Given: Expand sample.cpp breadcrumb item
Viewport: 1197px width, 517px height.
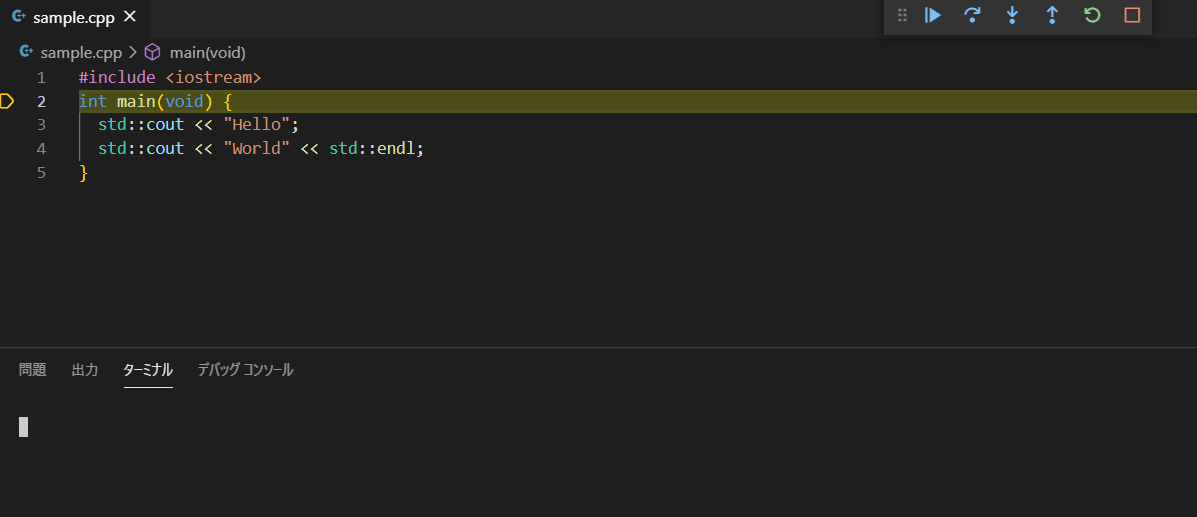Looking at the screenshot, I should pyautogui.click(x=81, y=52).
